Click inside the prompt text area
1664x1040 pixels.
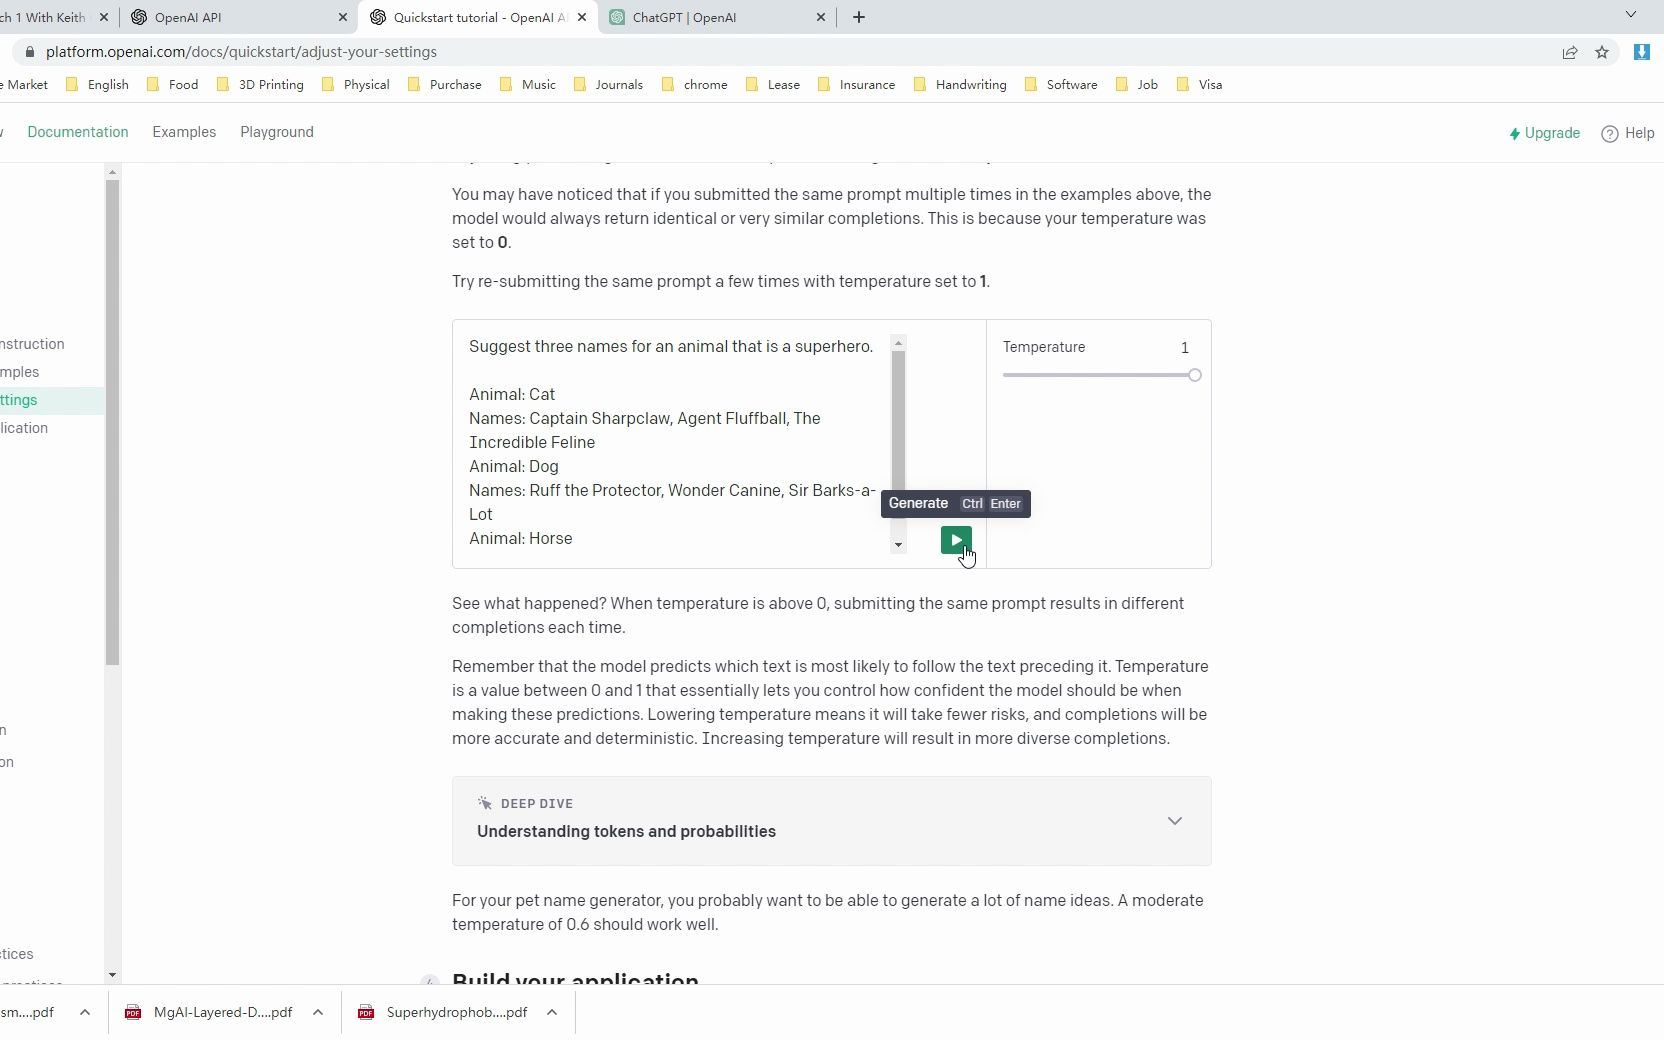point(673,442)
